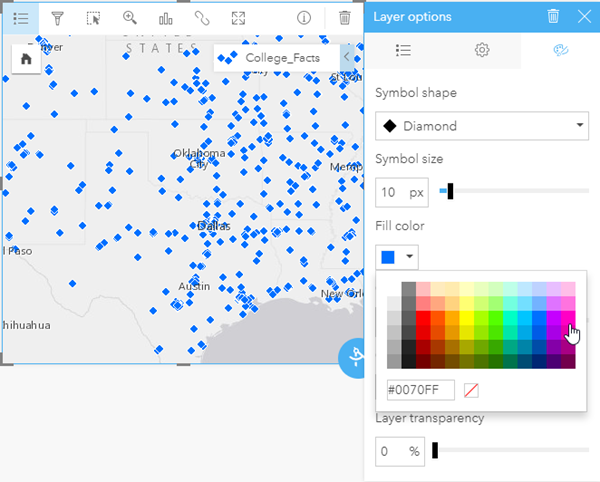Click the Dallas city label on map
The width and height of the screenshot is (600, 482).
tap(214, 226)
